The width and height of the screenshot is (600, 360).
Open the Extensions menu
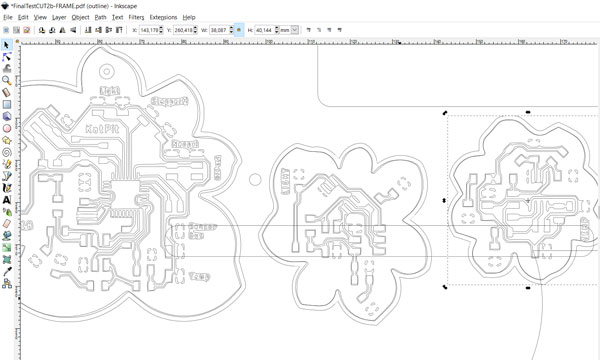tap(163, 17)
